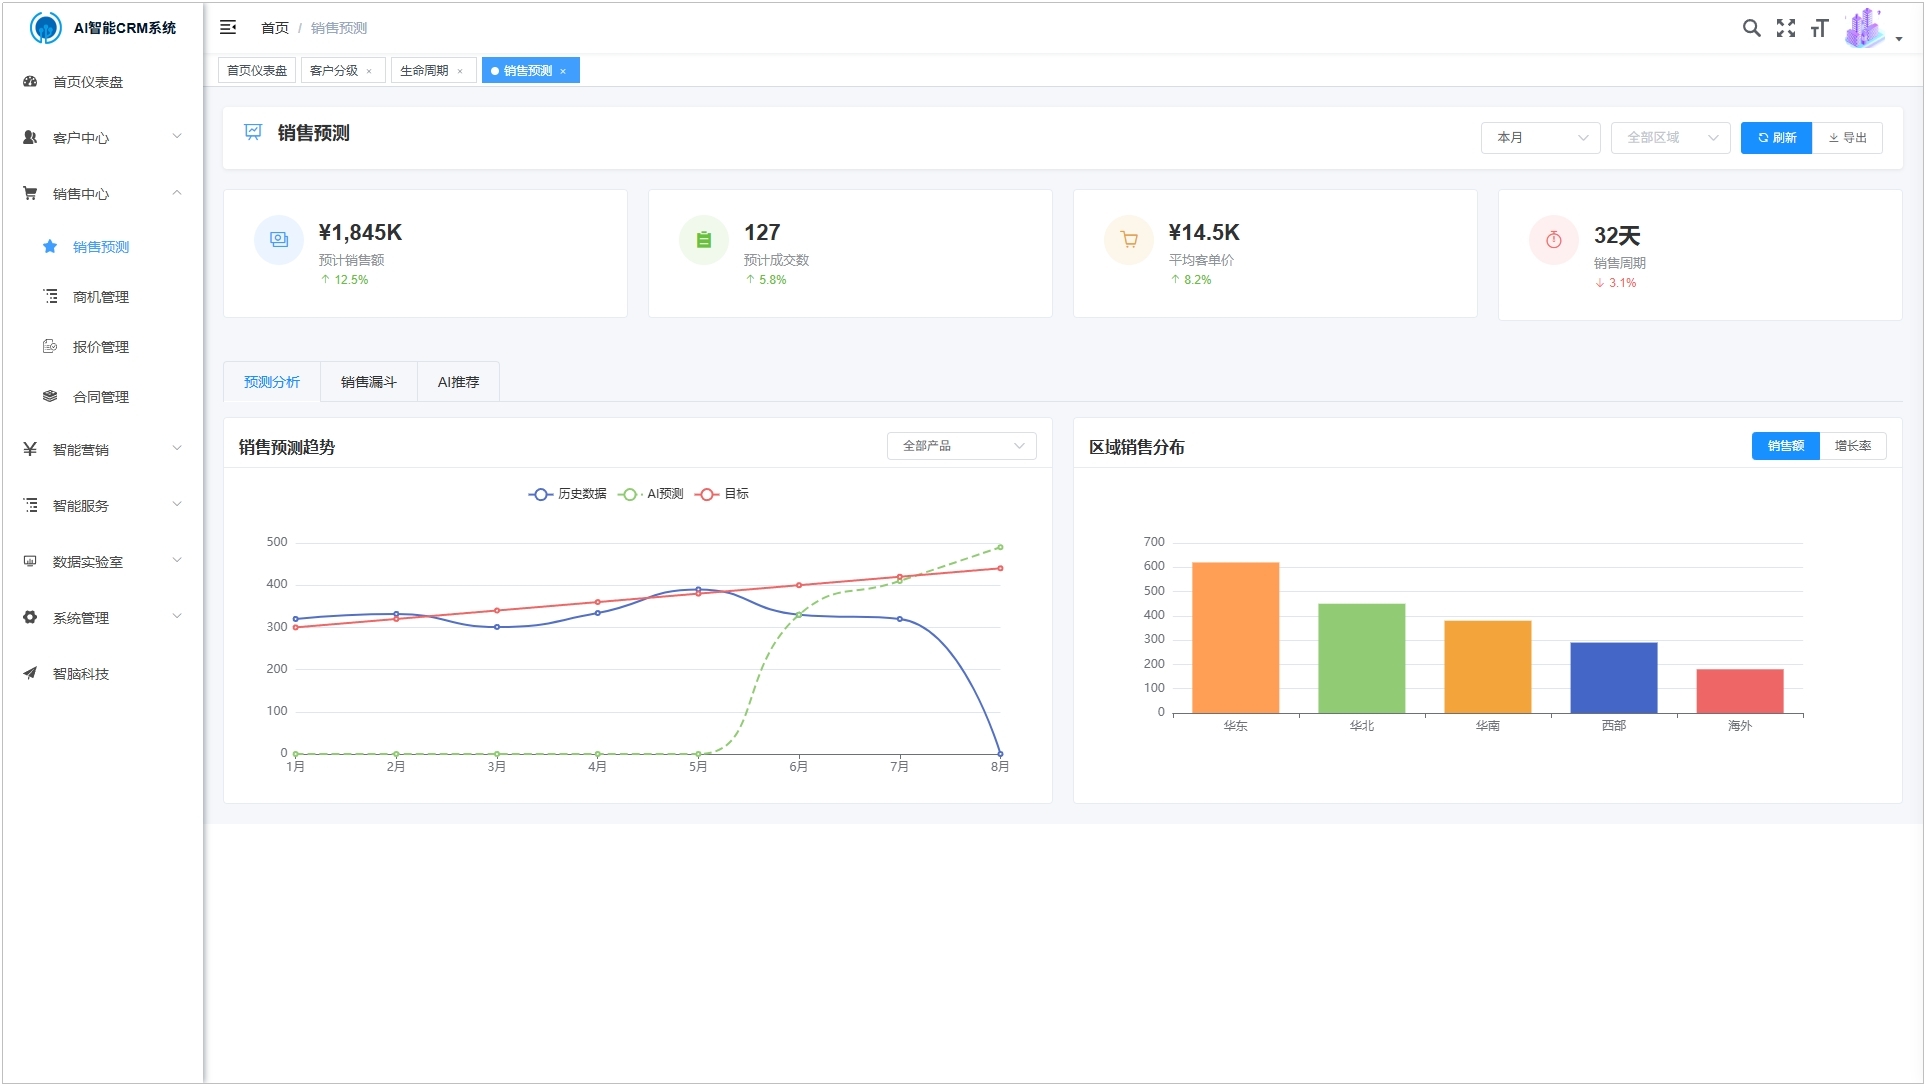Click the 销售周期 timer icon
The image size is (1927, 1088).
[1555, 240]
